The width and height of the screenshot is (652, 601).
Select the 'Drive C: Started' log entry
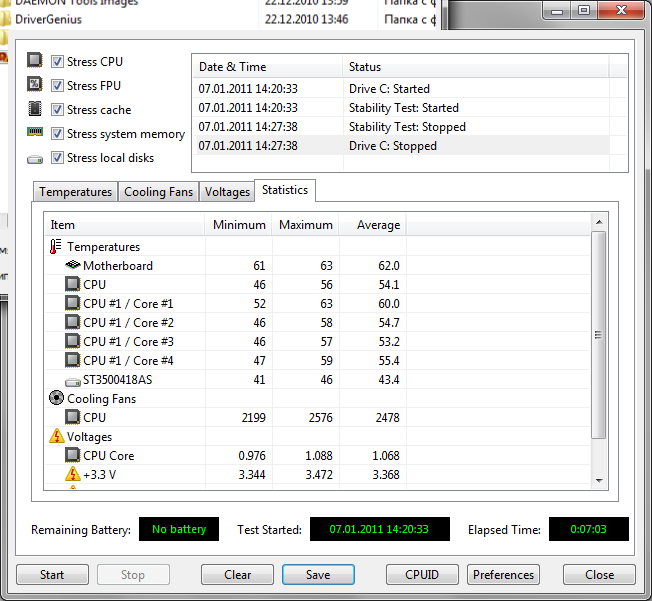click(x=401, y=89)
